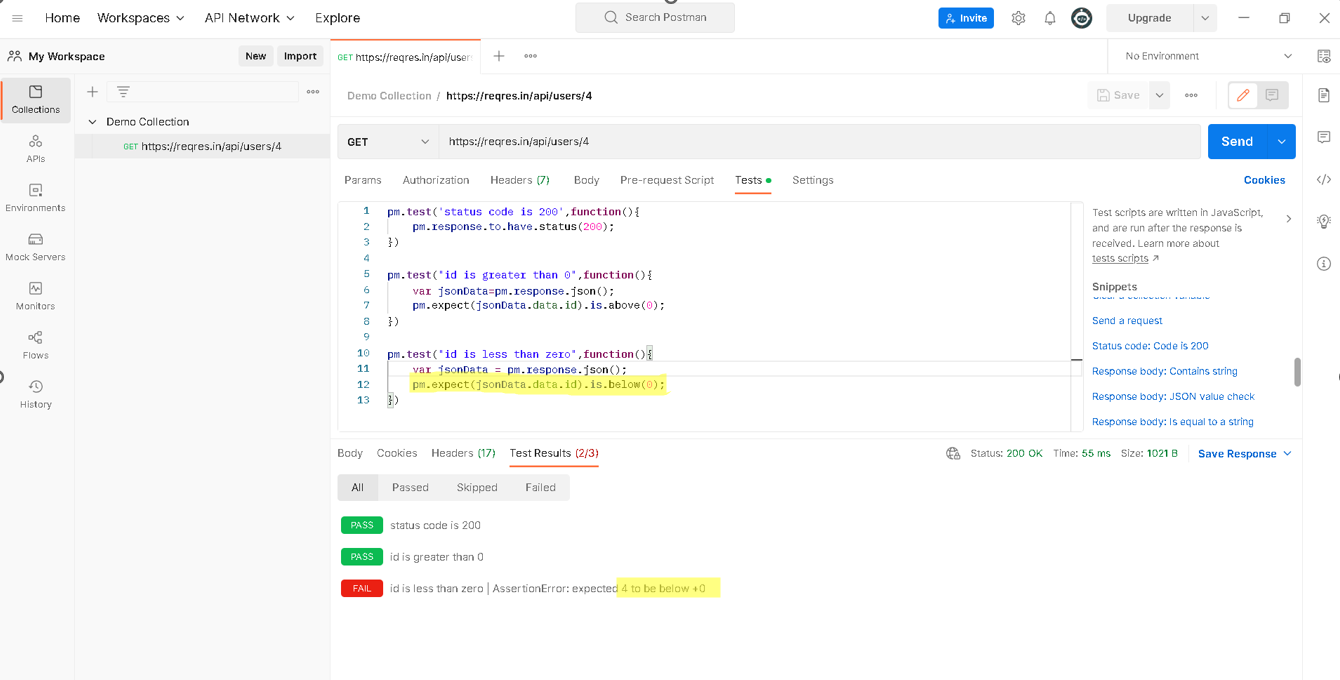Open the Upgrade dropdown arrow
The image size is (1340, 680).
[x=1205, y=18]
